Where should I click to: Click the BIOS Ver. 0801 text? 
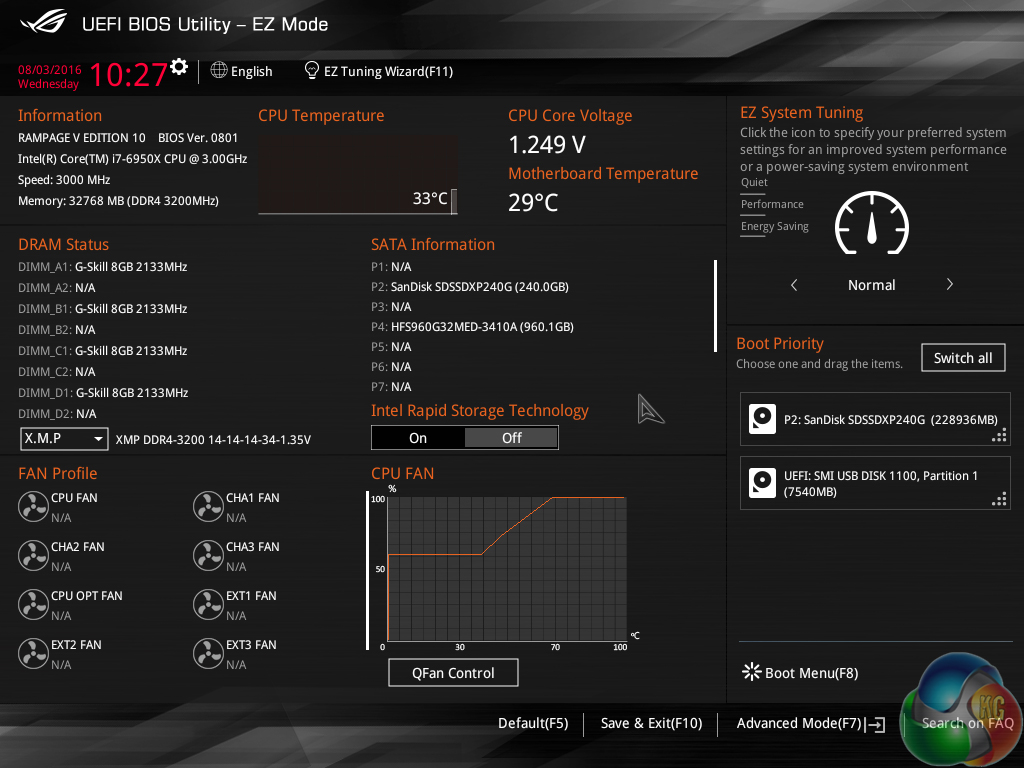click(x=198, y=138)
